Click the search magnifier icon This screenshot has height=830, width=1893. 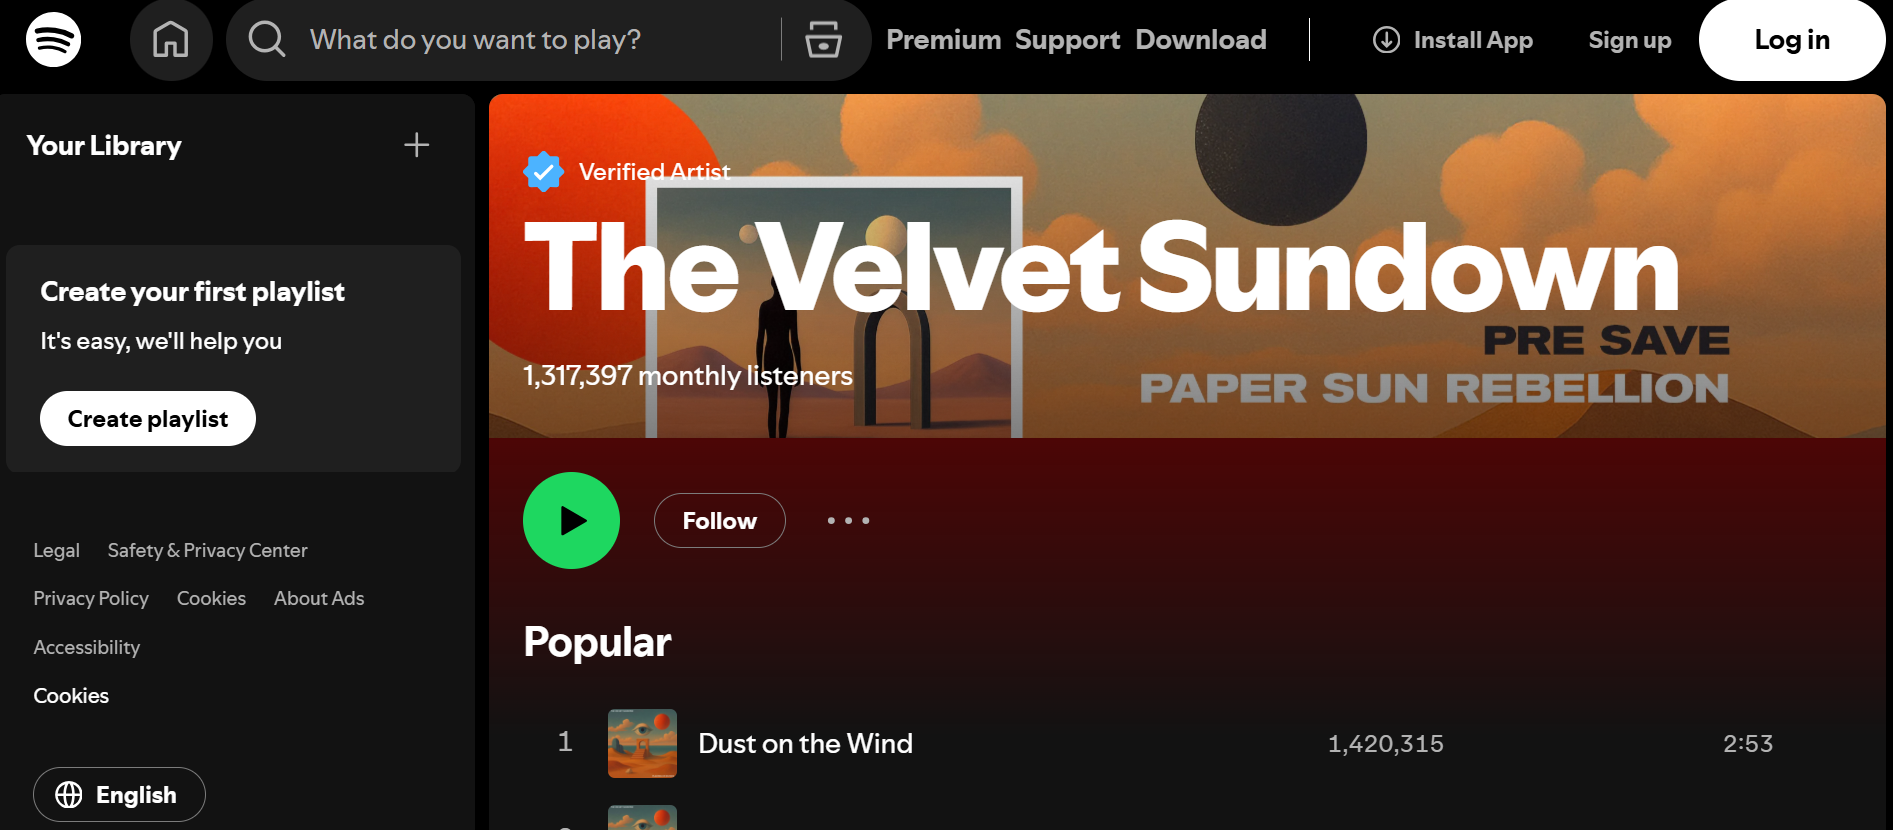(x=267, y=40)
